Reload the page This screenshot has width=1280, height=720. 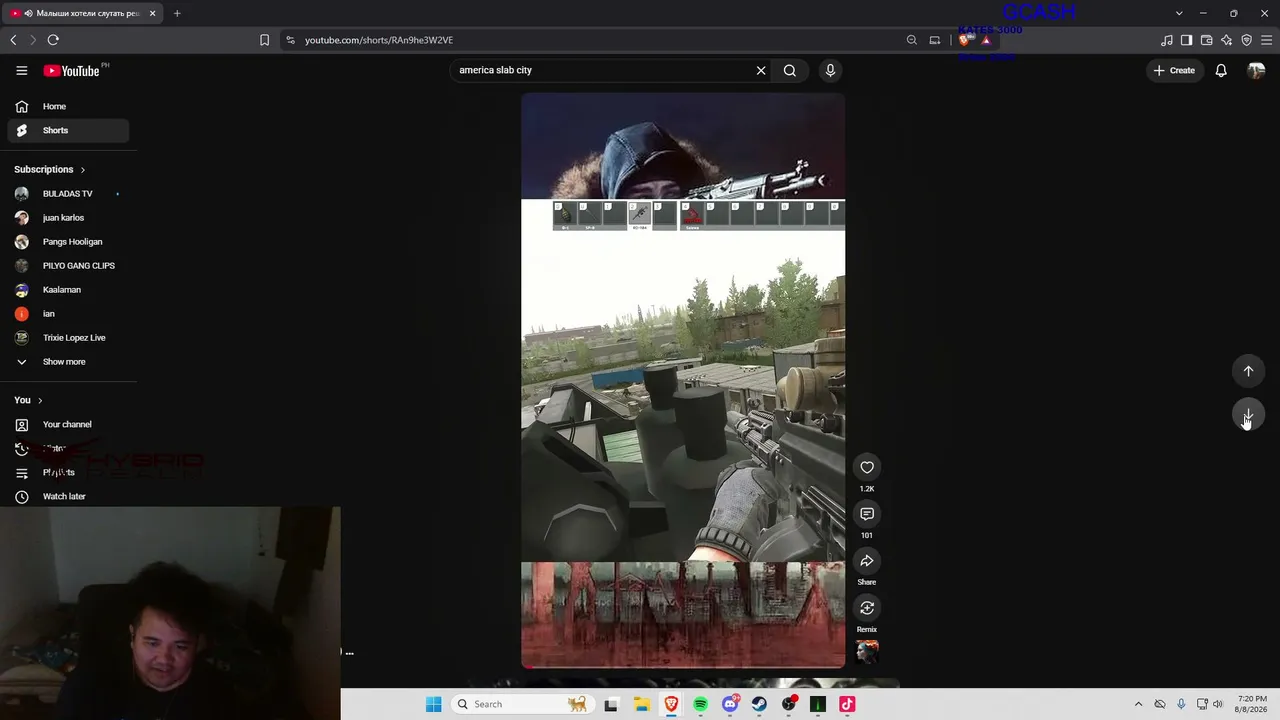click(x=53, y=40)
